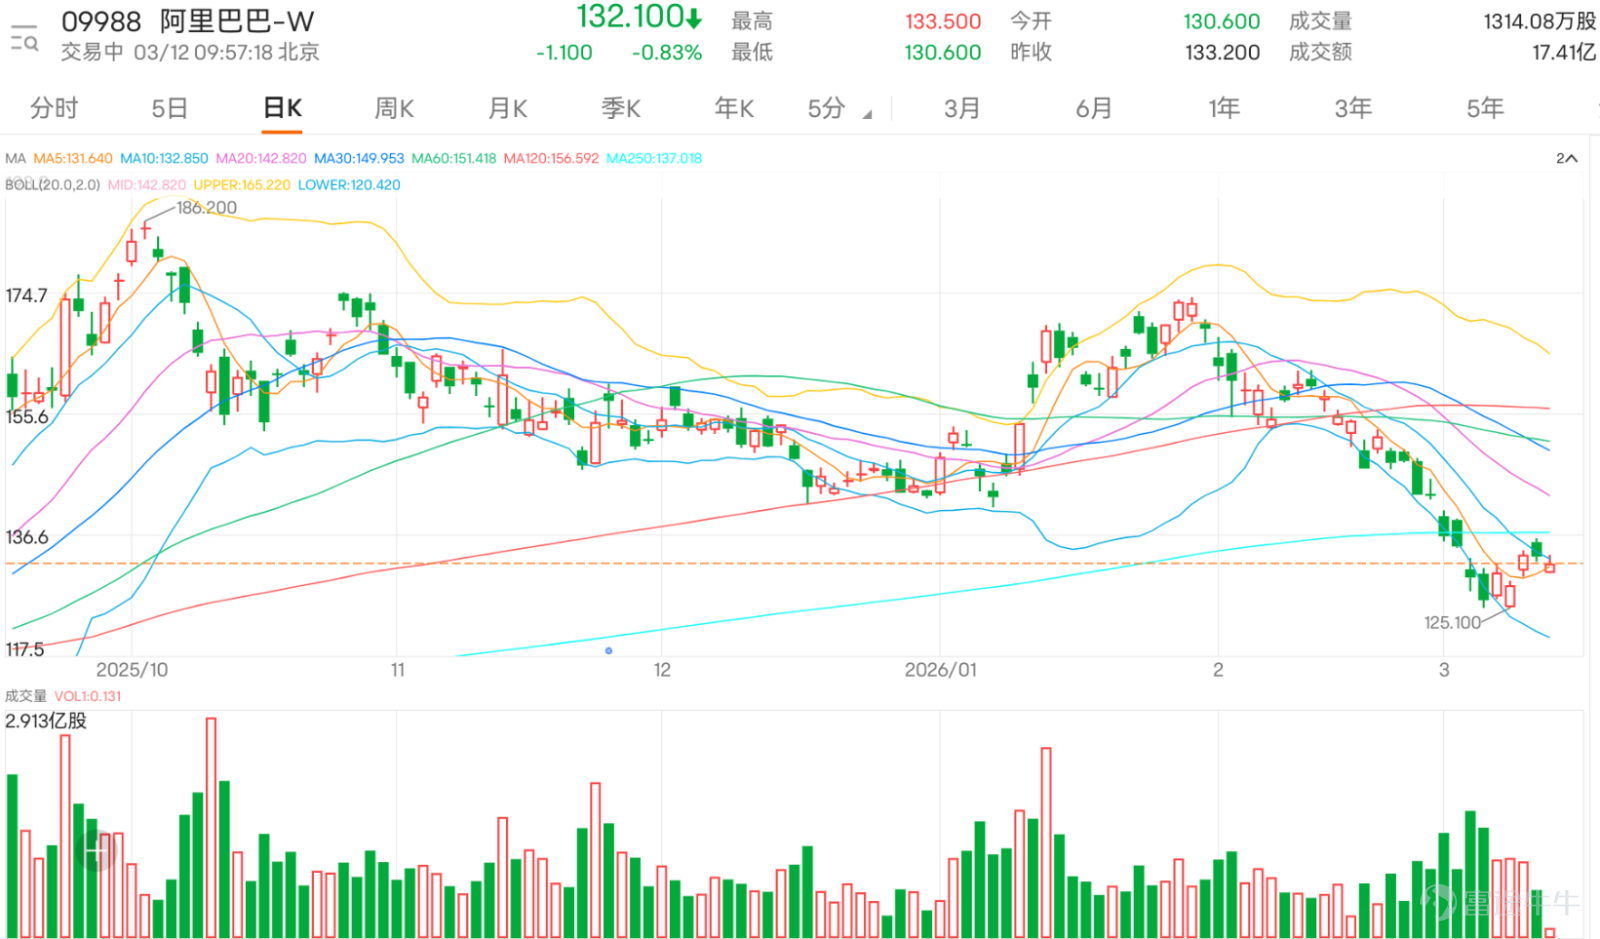The image size is (1600, 939).
Task: Open the 年K yearly chart tab
Action: 734,108
